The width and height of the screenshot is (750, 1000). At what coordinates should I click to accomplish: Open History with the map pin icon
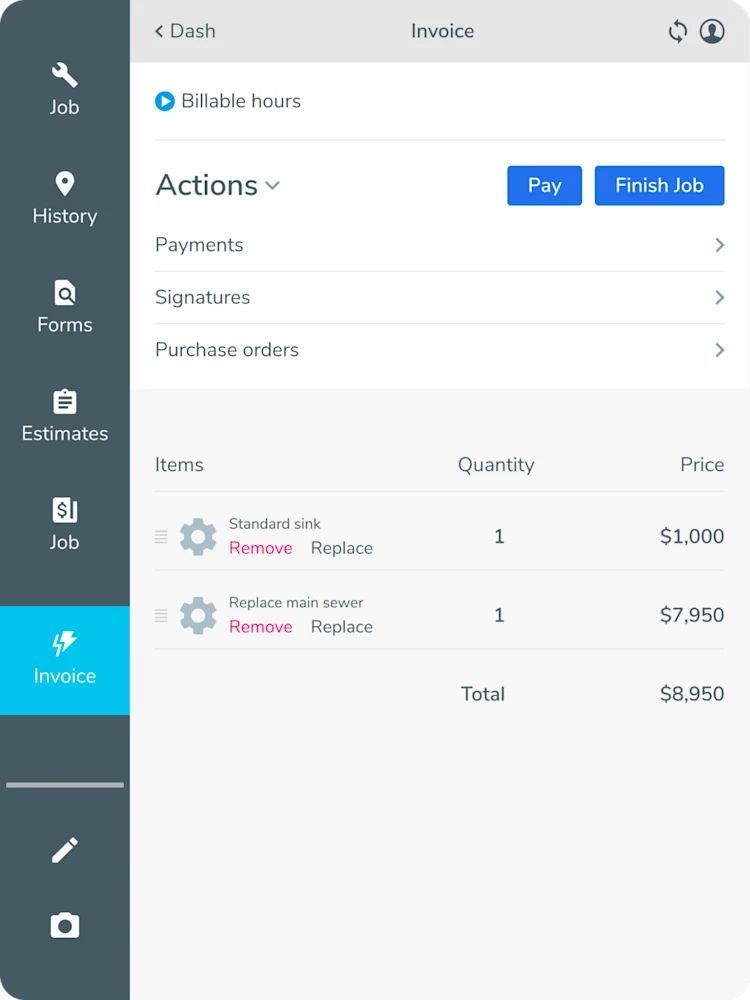64,198
